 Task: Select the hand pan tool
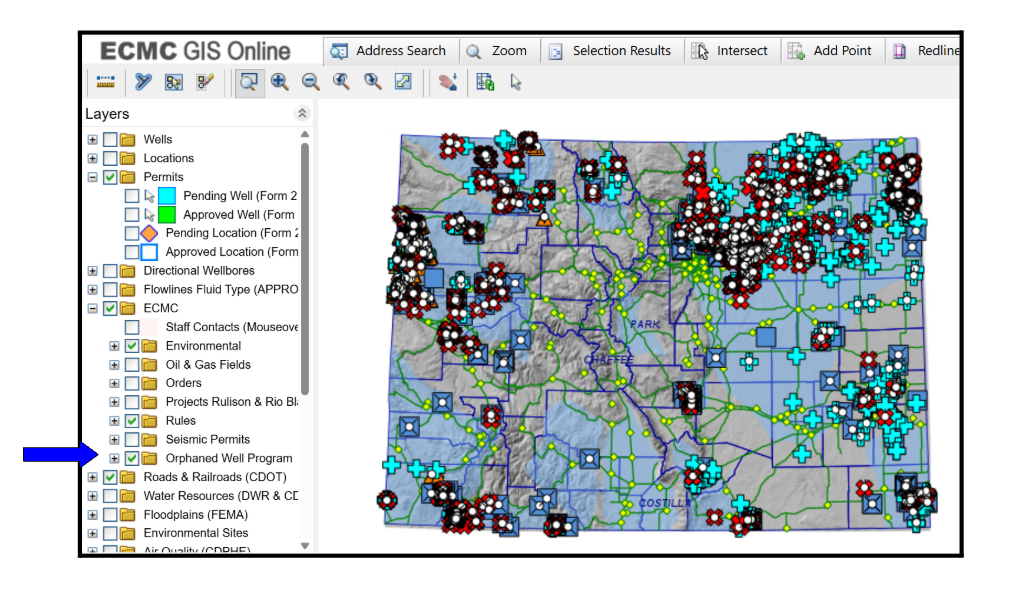pyautogui.click(x=447, y=82)
